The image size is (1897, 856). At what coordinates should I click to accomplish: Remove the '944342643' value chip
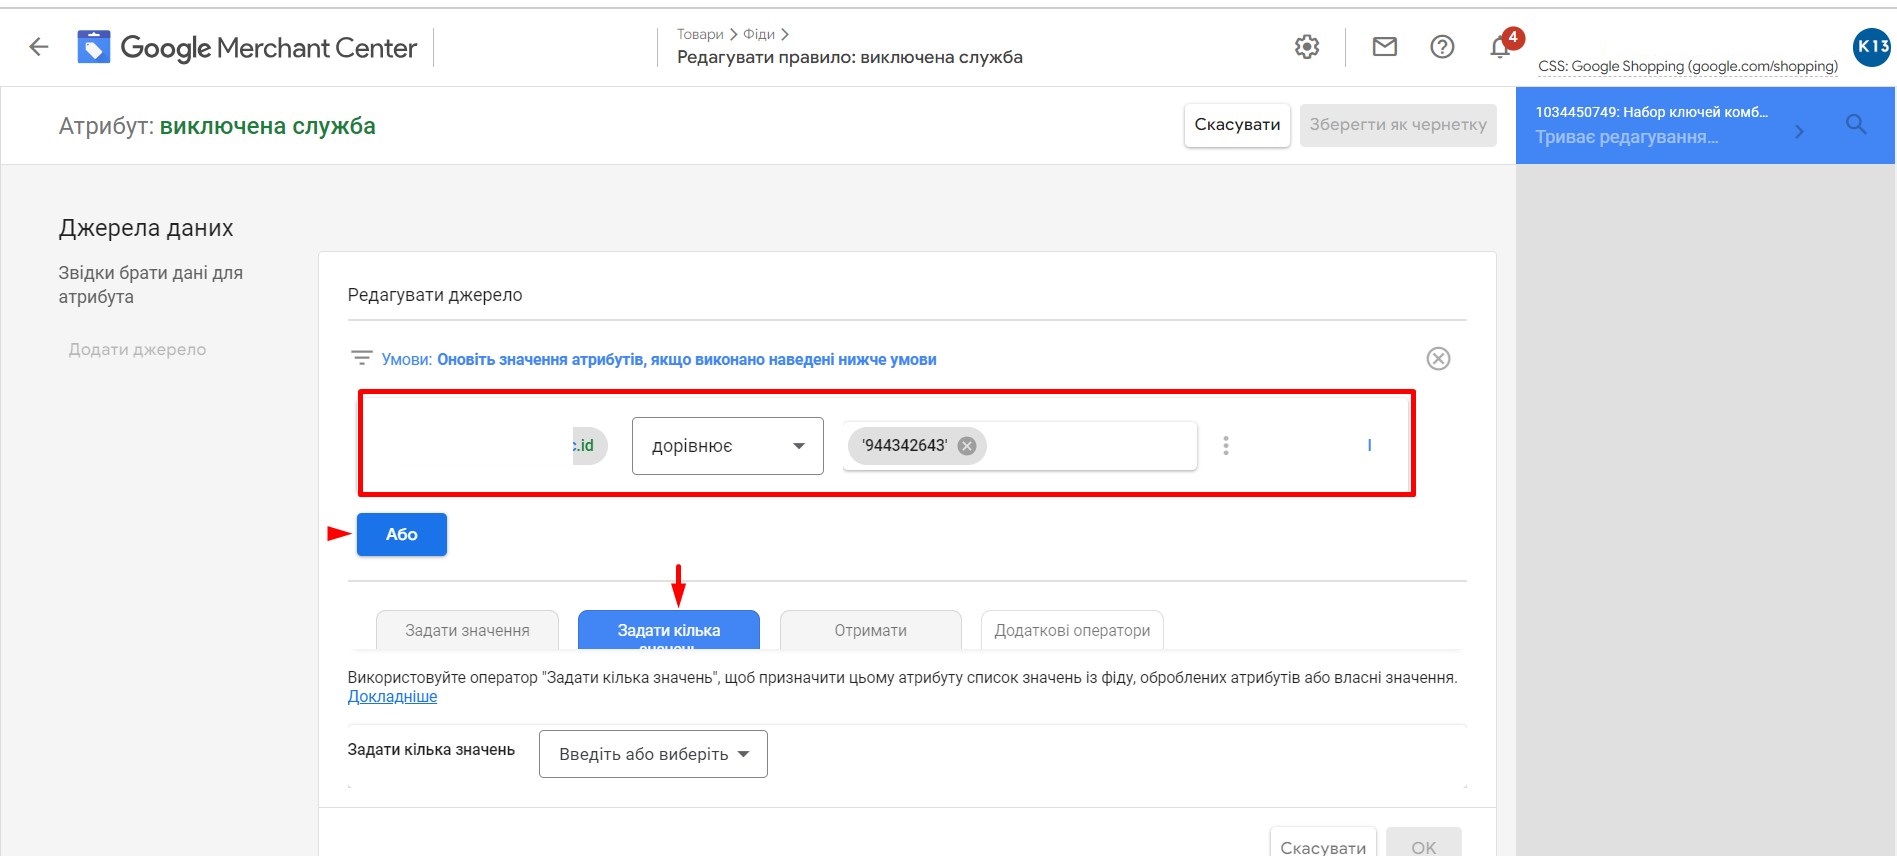pyautogui.click(x=967, y=446)
